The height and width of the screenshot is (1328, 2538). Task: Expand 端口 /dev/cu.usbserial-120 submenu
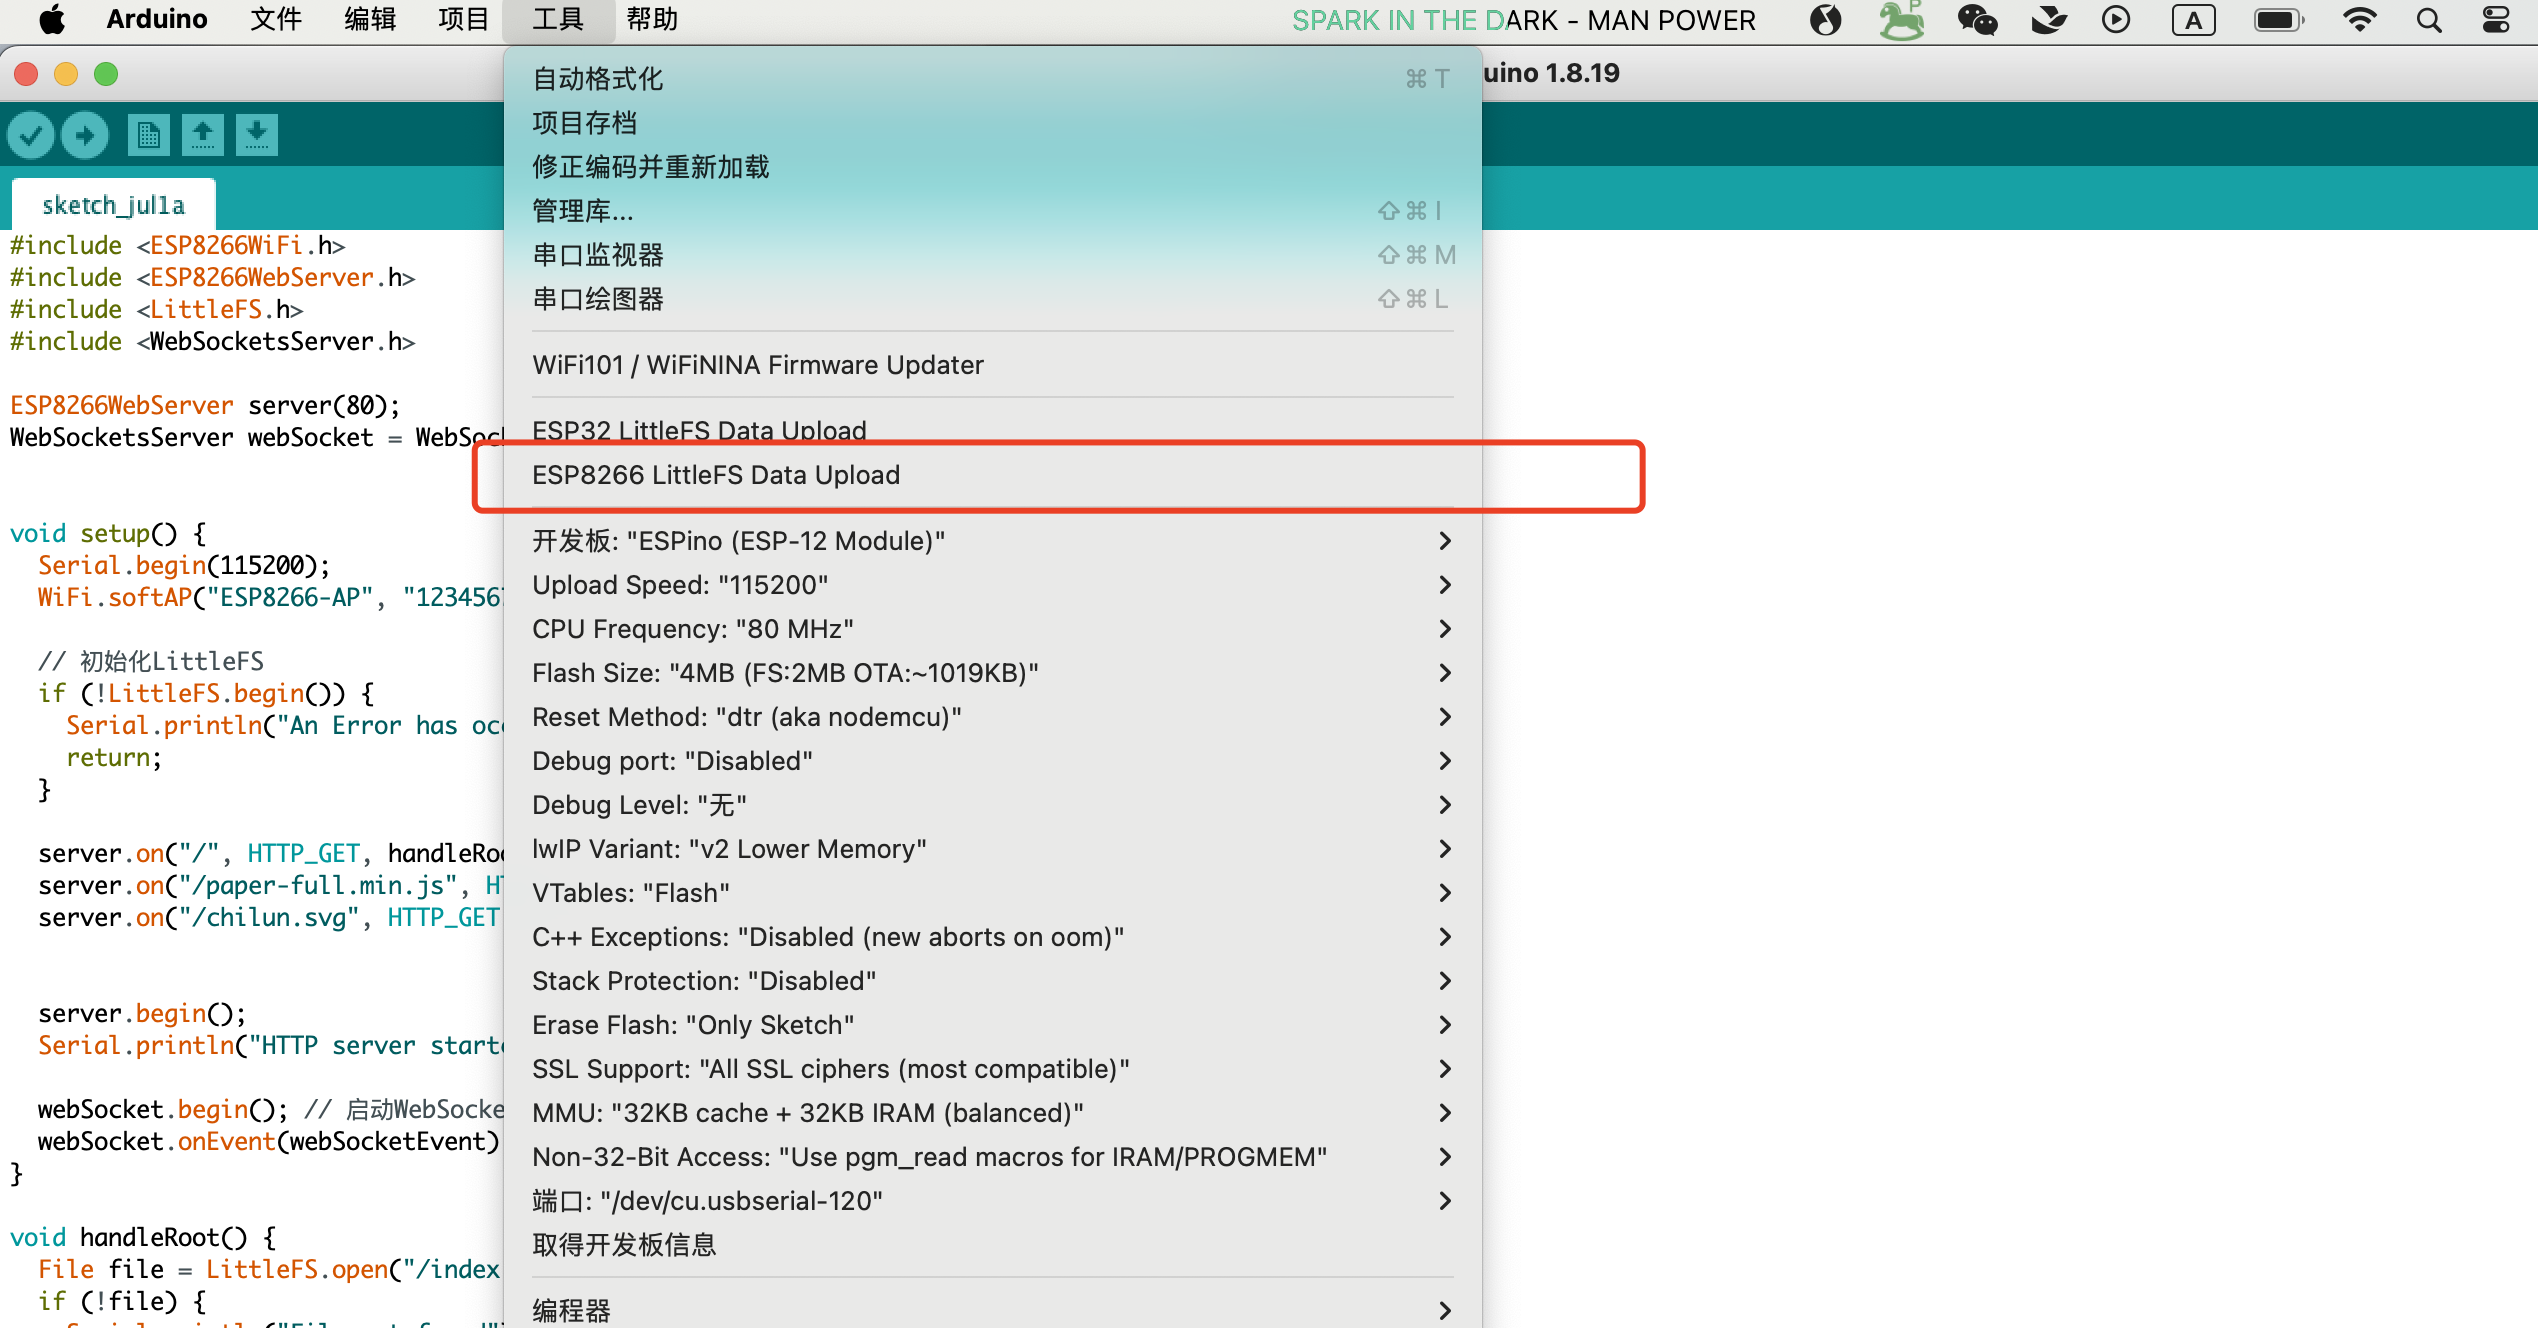992,1201
